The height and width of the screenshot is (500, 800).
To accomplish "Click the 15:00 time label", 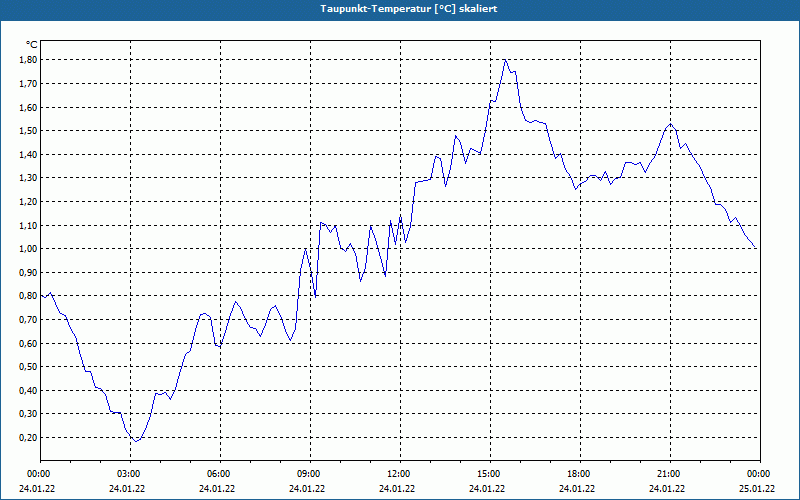I will pos(490,474).
